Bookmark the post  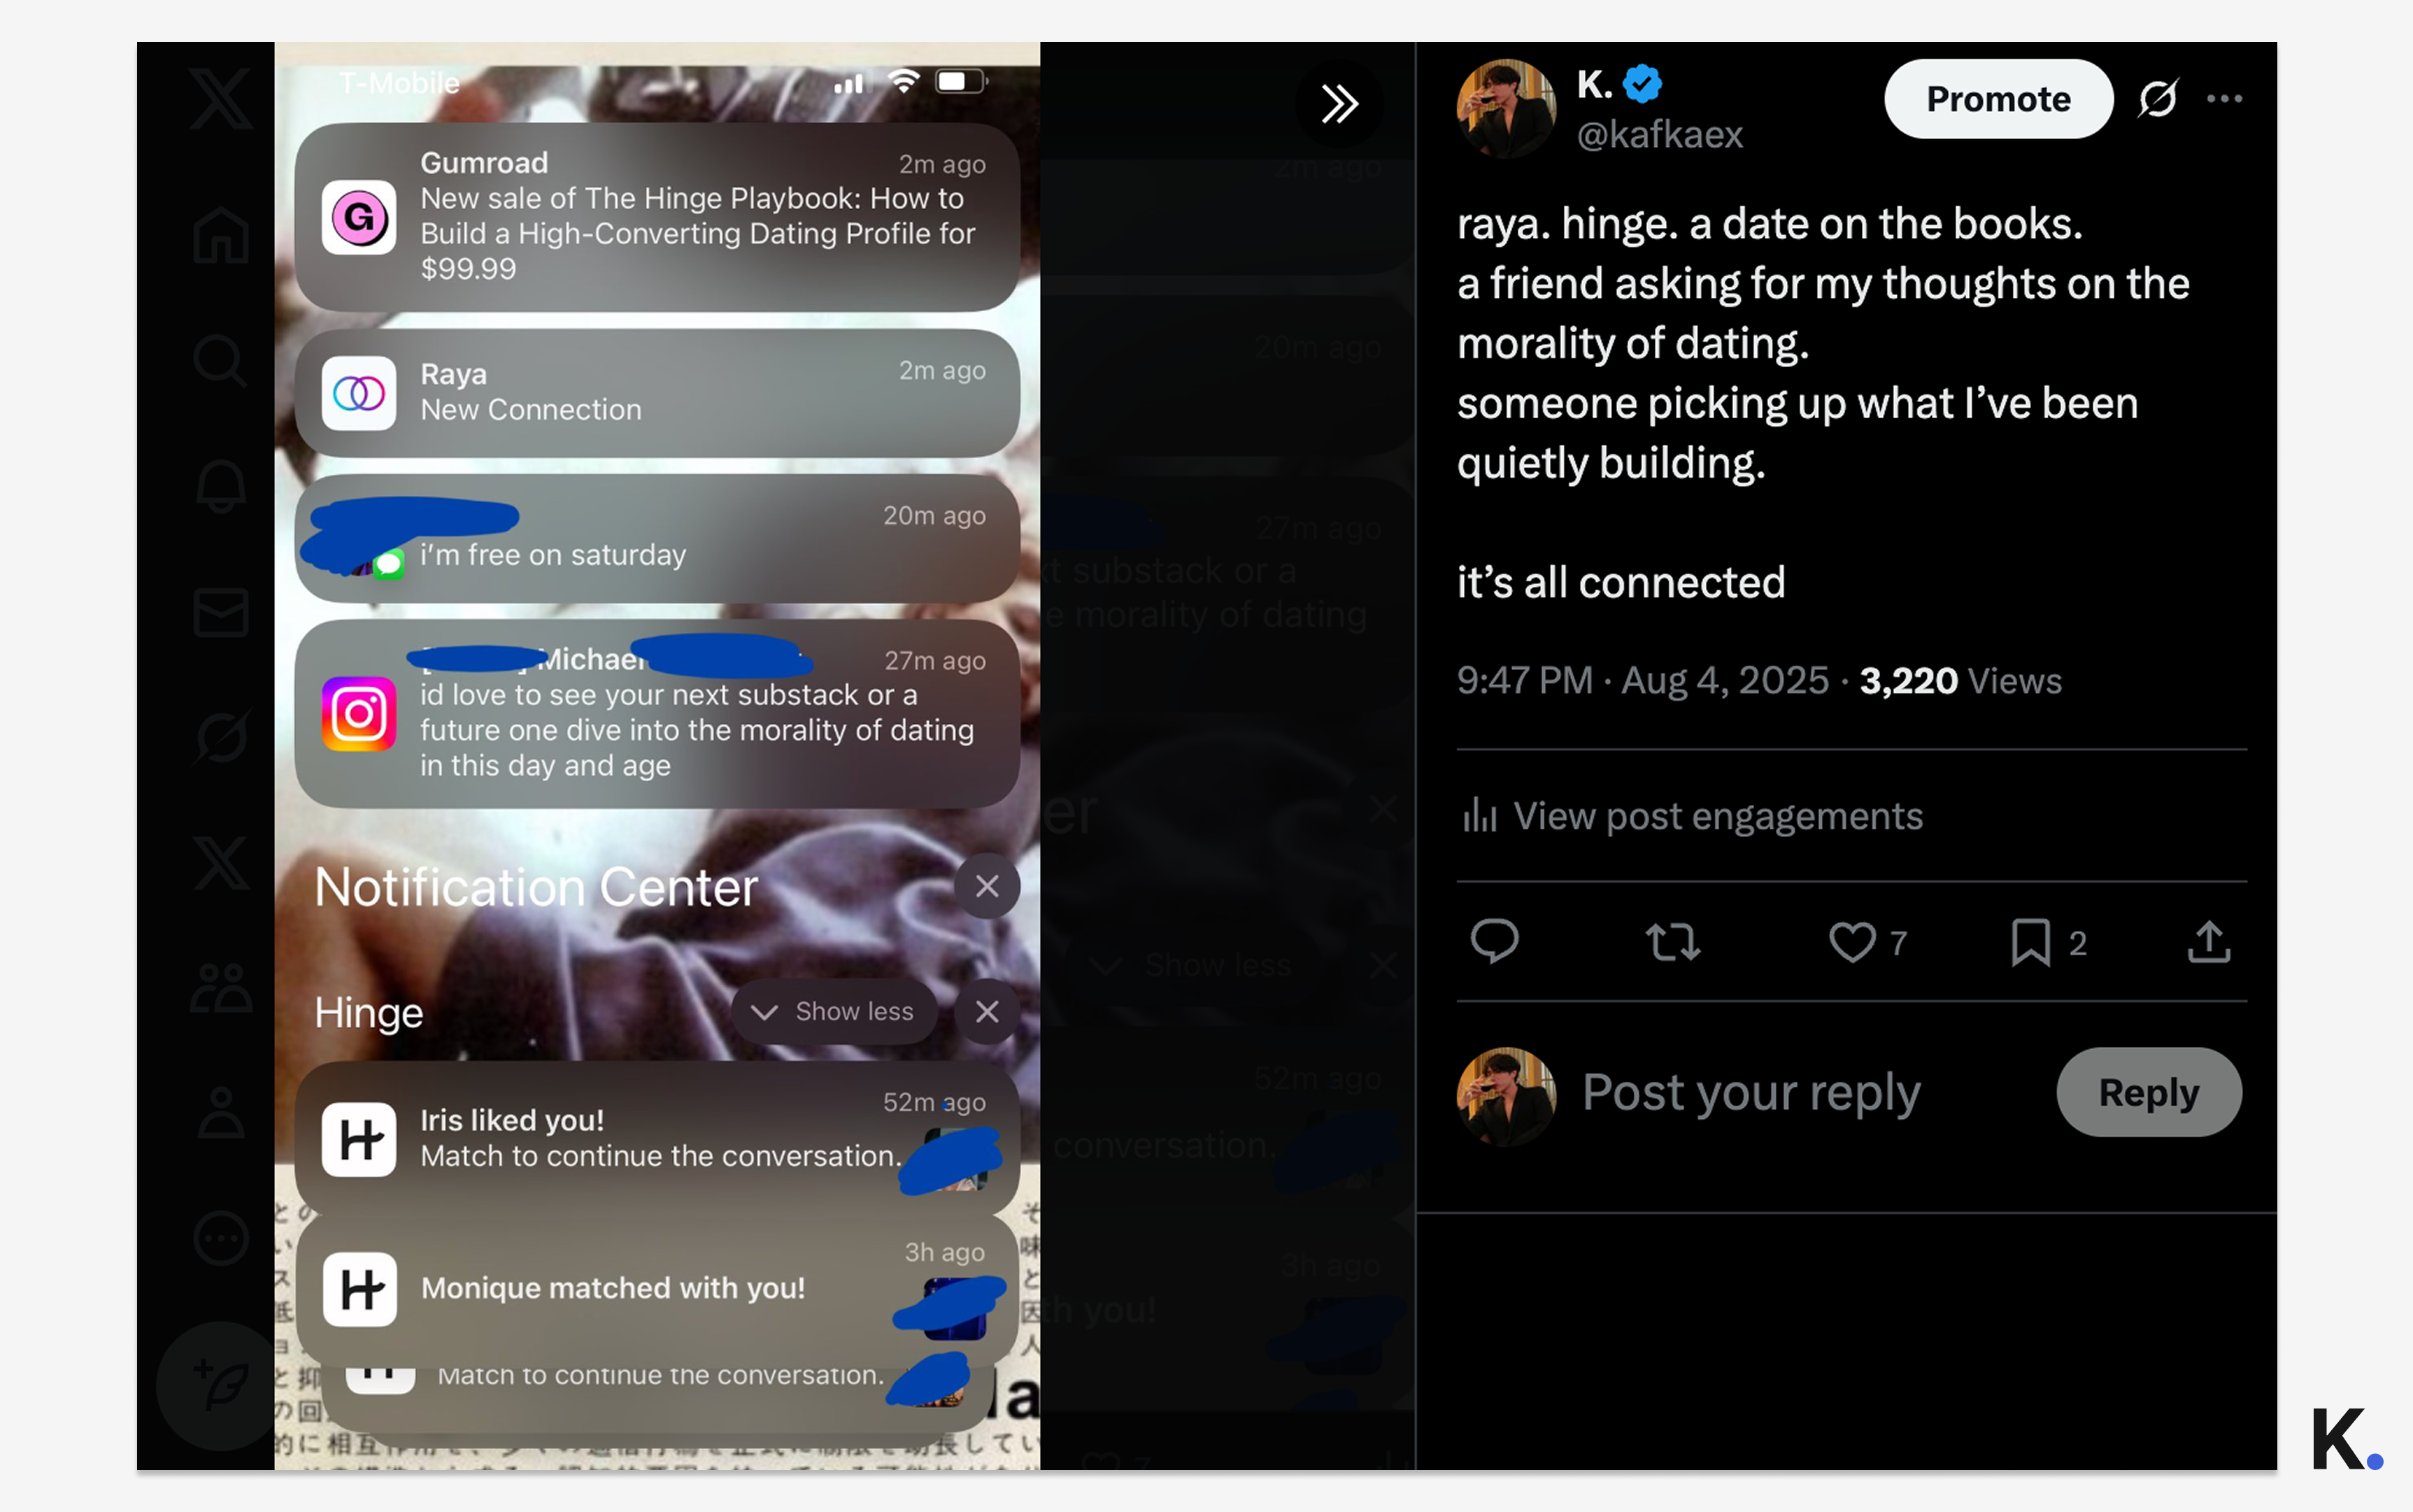[x=2030, y=941]
